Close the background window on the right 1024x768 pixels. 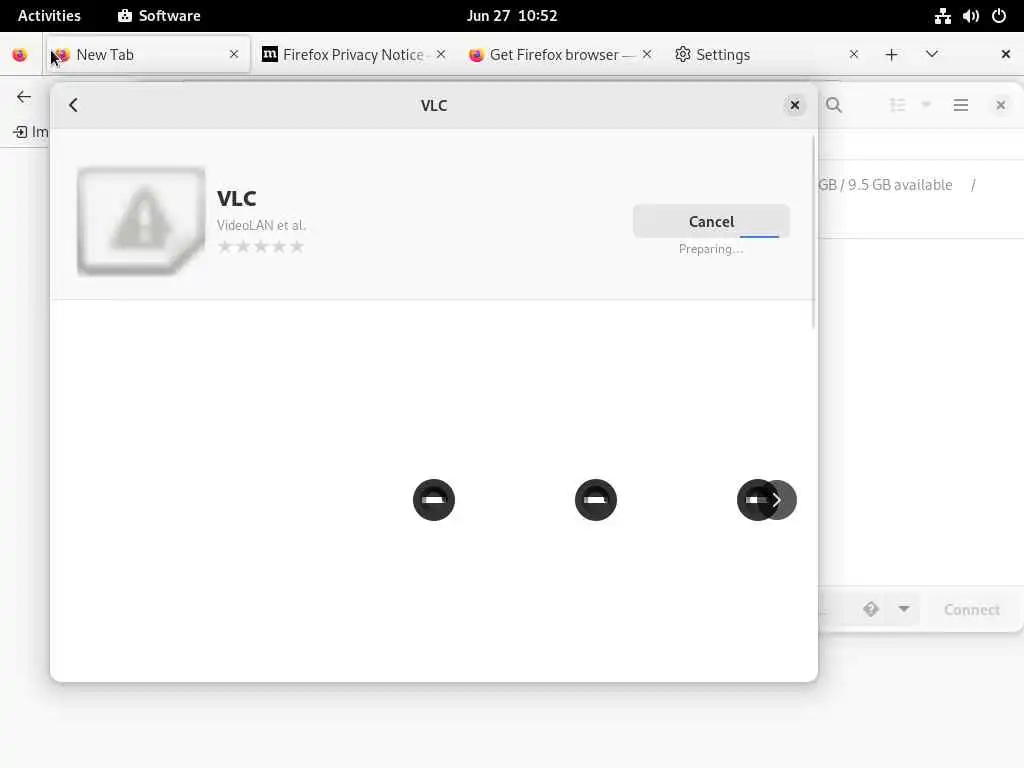1000,105
